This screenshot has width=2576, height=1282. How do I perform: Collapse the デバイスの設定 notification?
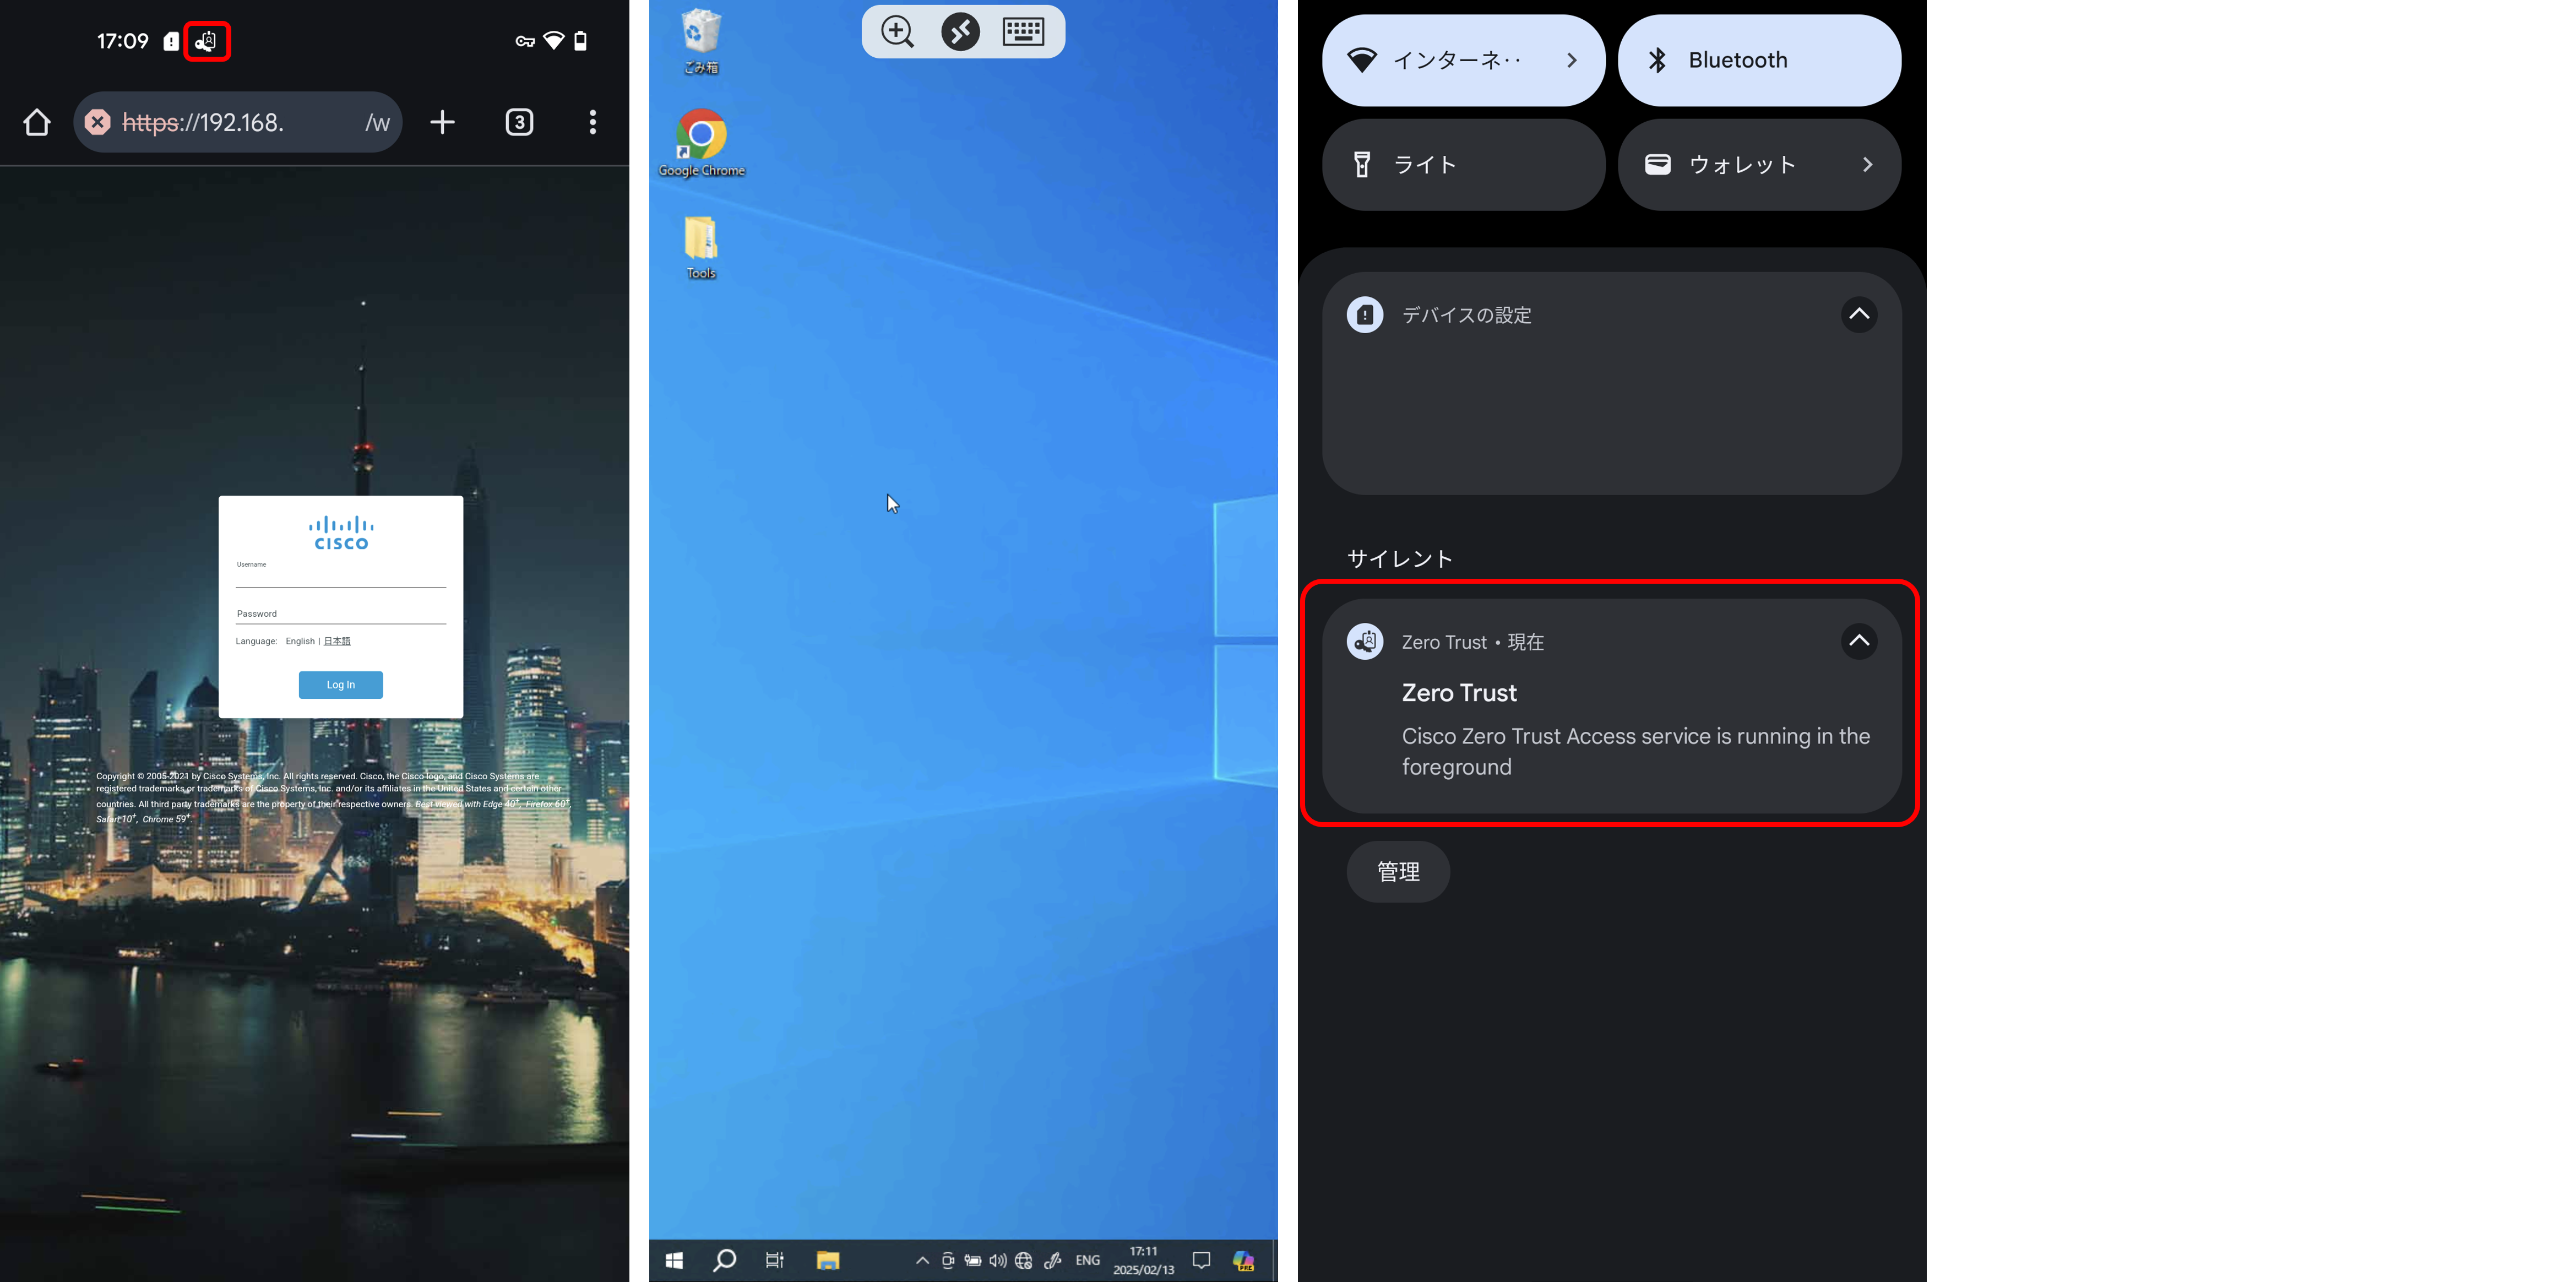coord(1859,314)
